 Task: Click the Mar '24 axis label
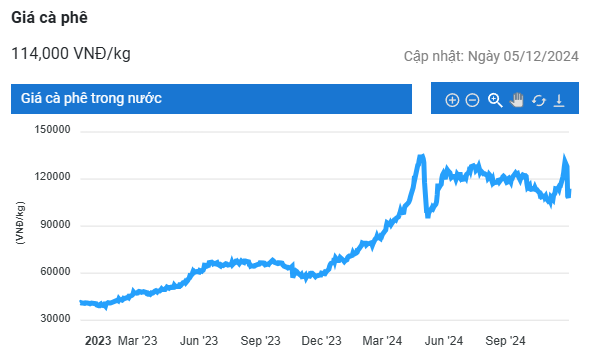point(382,340)
